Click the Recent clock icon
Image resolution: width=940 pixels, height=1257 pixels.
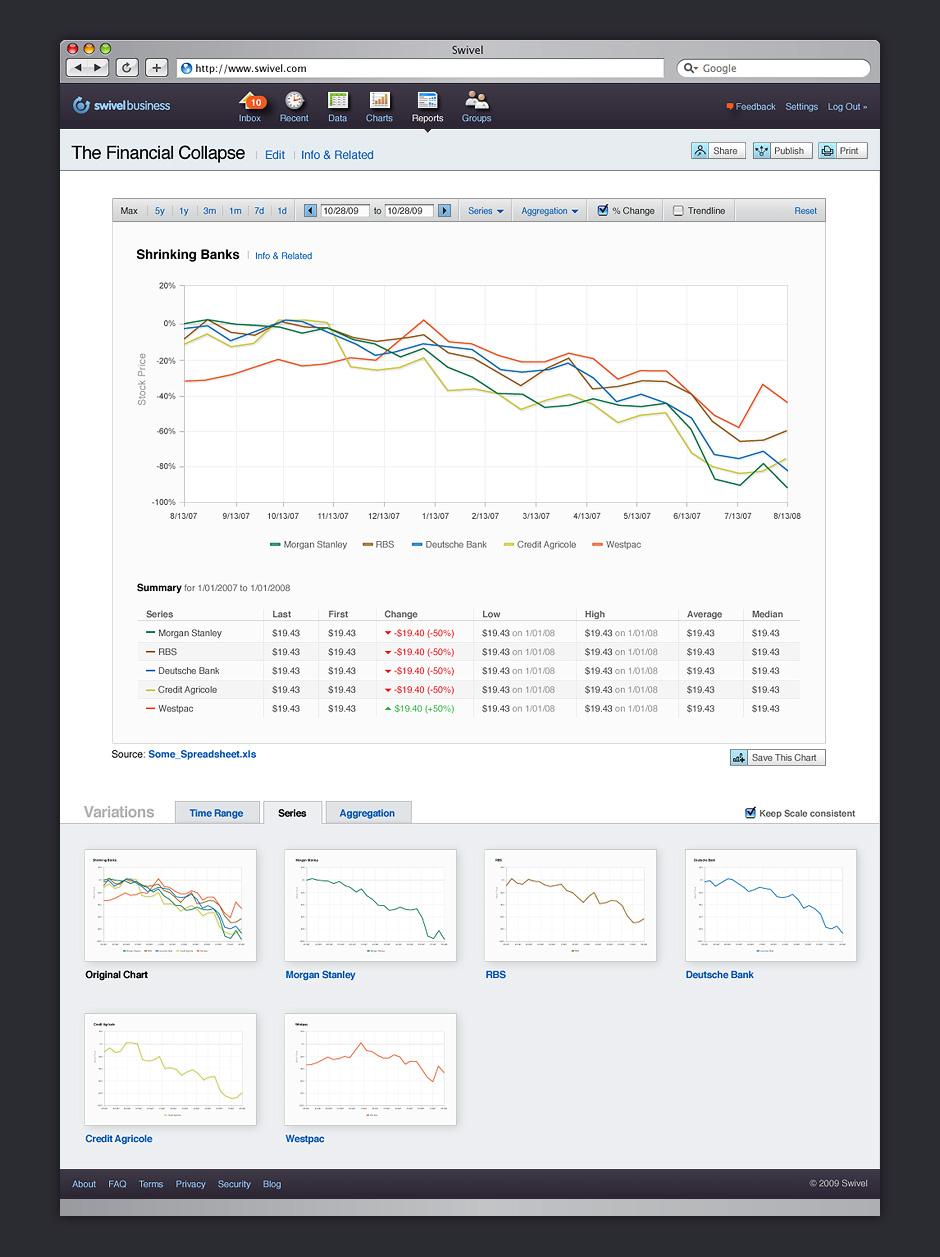294,101
